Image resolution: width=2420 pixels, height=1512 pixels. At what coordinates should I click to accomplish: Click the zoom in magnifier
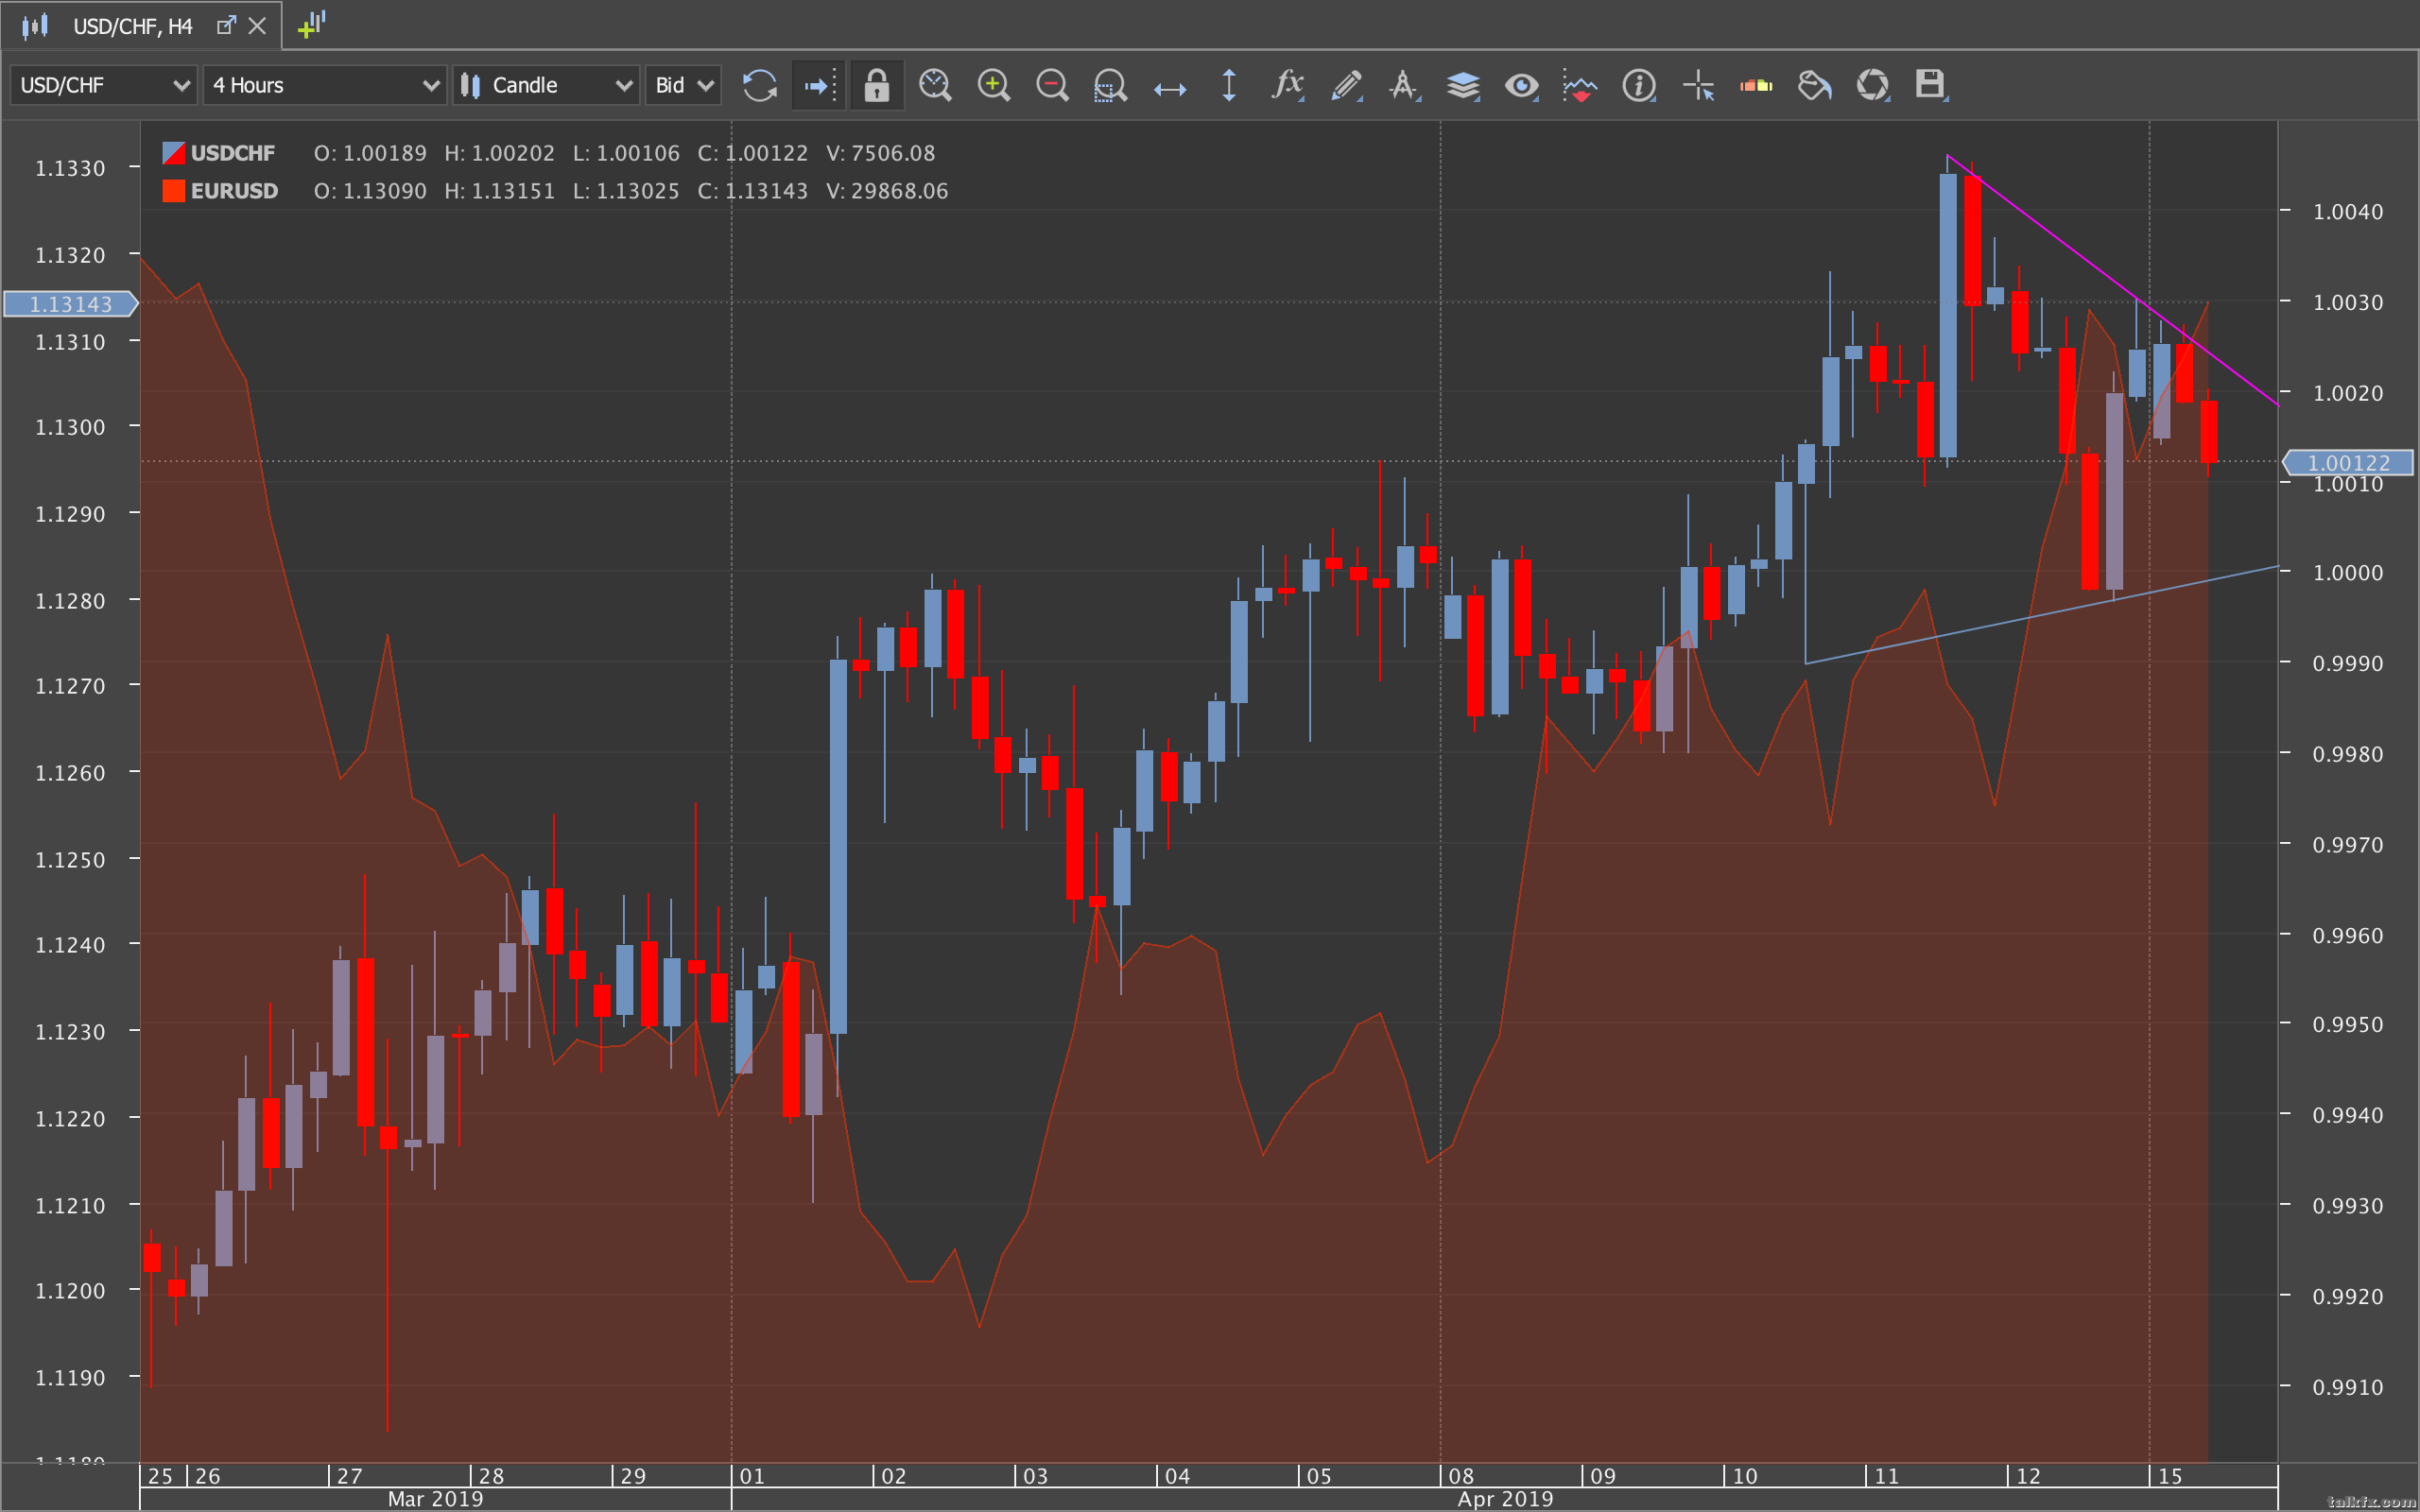click(993, 85)
